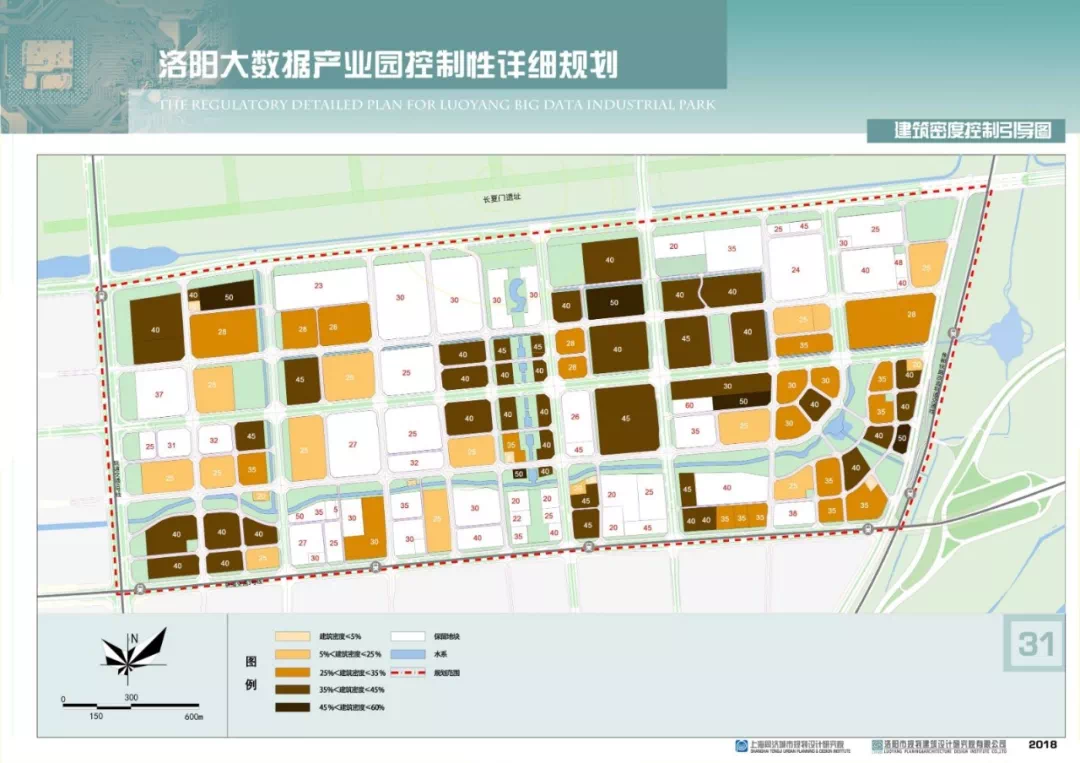Click the 图例 legend heading
Image resolution: width=1080 pixels, height=763 pixels.
[x=251, y=673]
